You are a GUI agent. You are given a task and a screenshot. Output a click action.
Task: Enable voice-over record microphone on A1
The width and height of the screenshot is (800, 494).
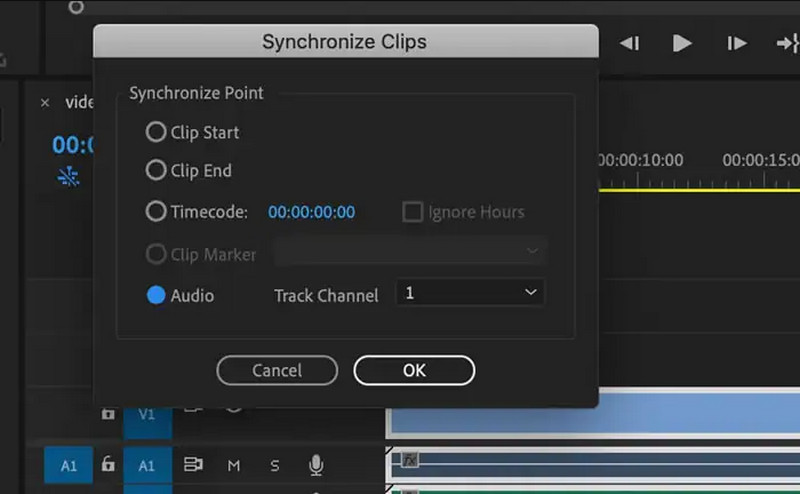point(316,465)
